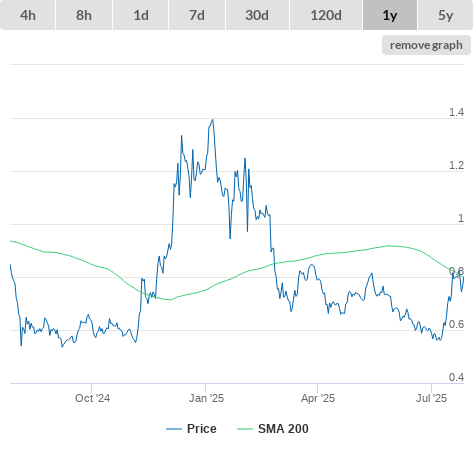The image size is (474, 455).
Task: Switch to the 8h time range
Action: pos(84,15)
